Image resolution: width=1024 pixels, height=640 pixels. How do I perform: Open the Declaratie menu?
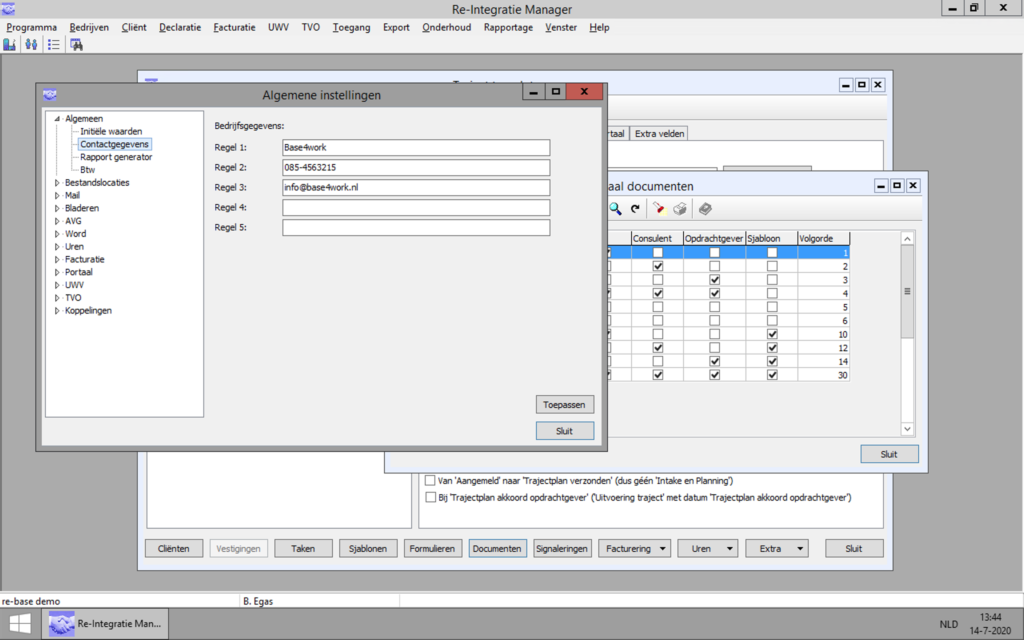(180, 27)
